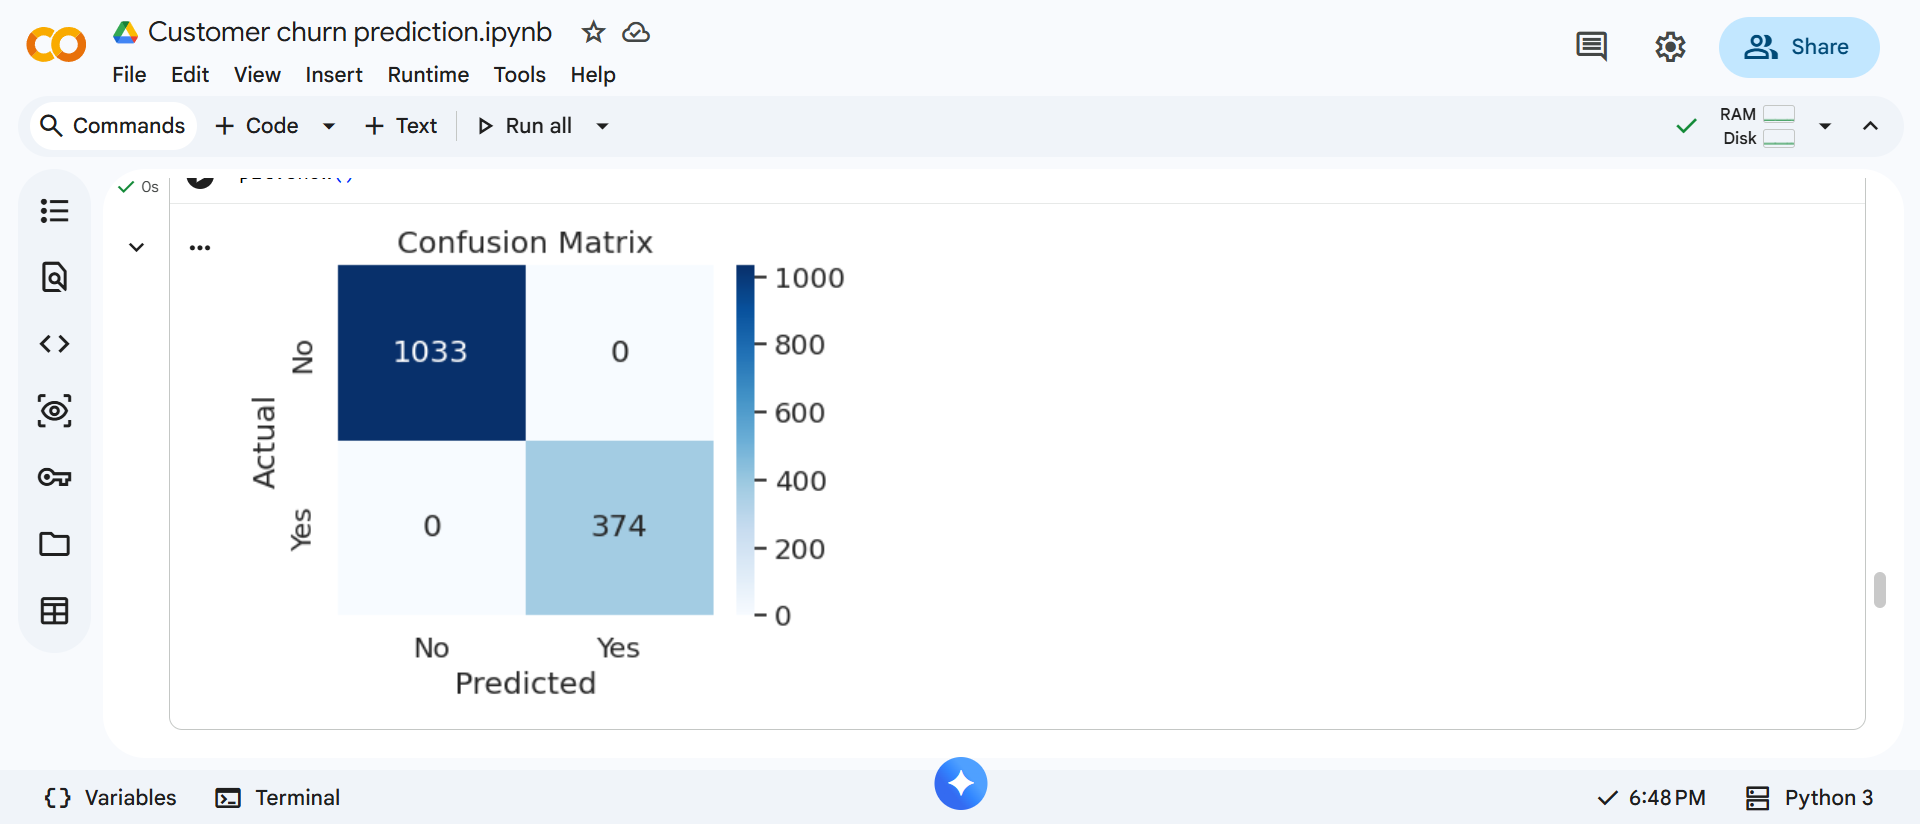Star the Customer churn prediction notebook

coord(593,33)
